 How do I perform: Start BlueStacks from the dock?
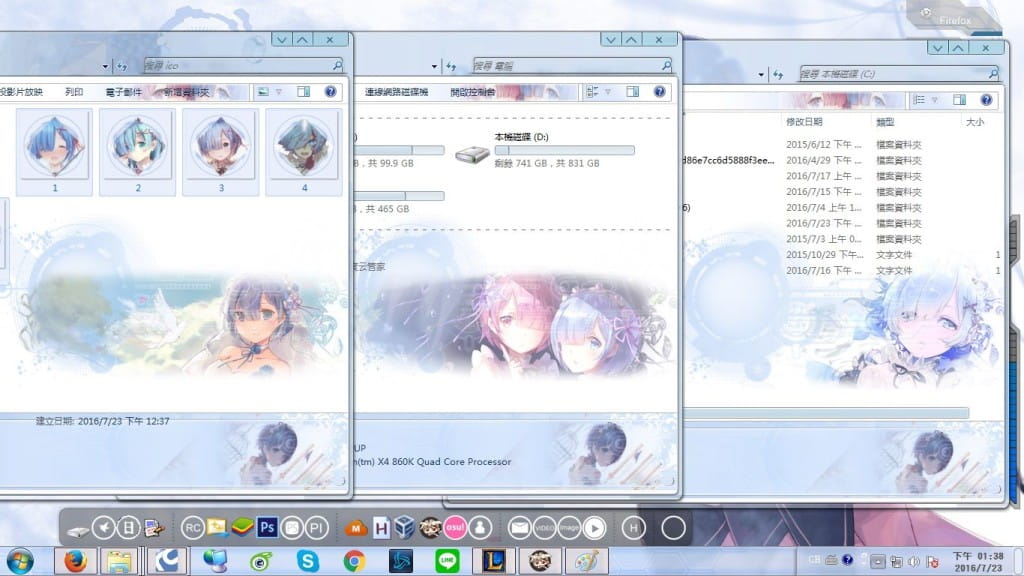(x=240, y=526)
